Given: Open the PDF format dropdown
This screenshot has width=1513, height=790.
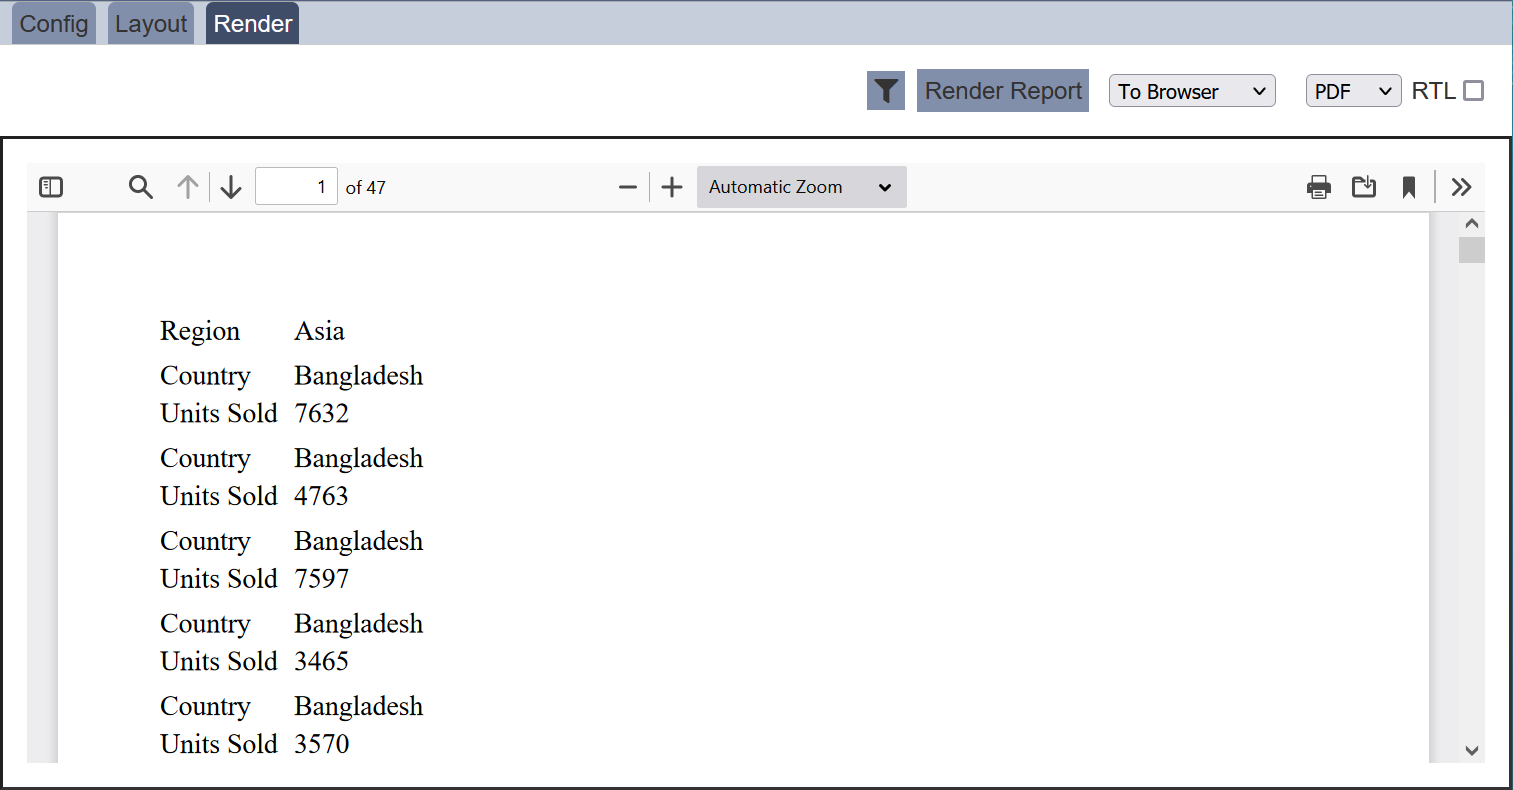Looking at the screenshot, I should pos(1353,91).
